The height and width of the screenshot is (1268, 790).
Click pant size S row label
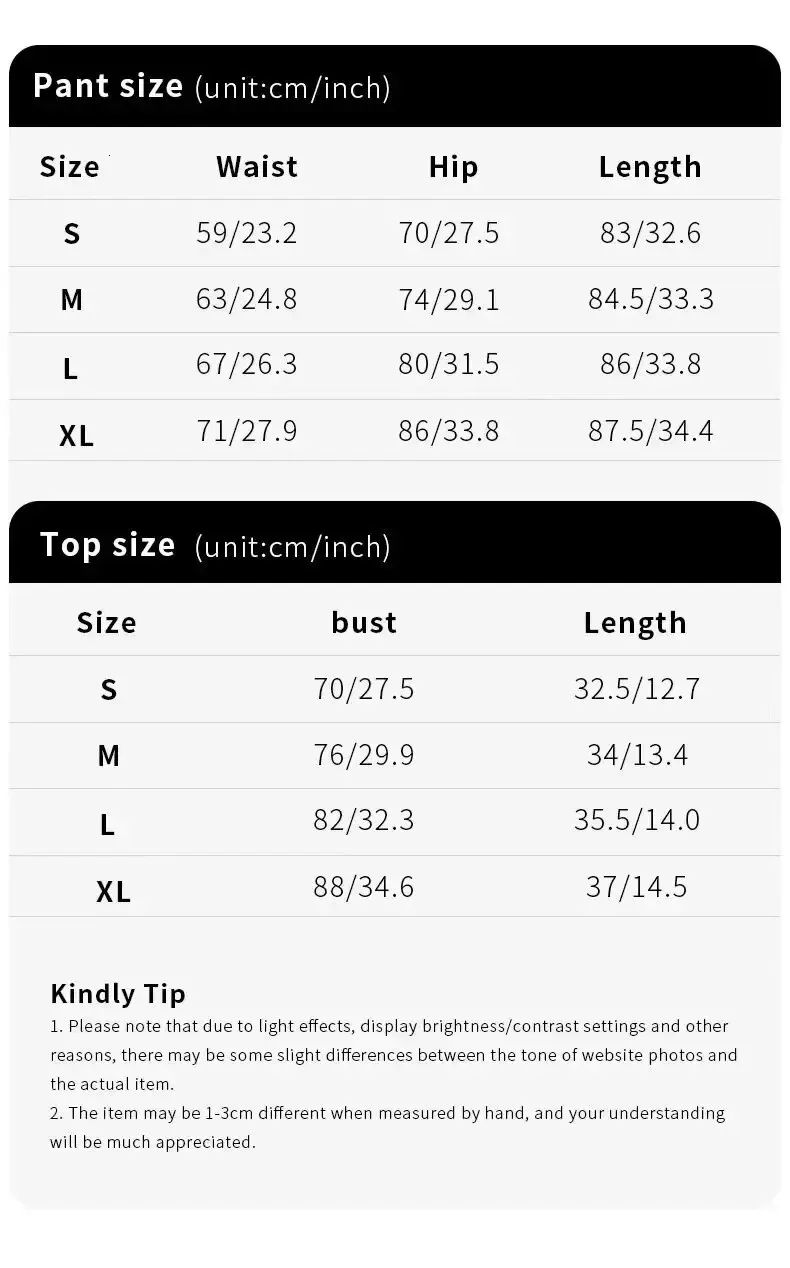(x=71, y=234)
